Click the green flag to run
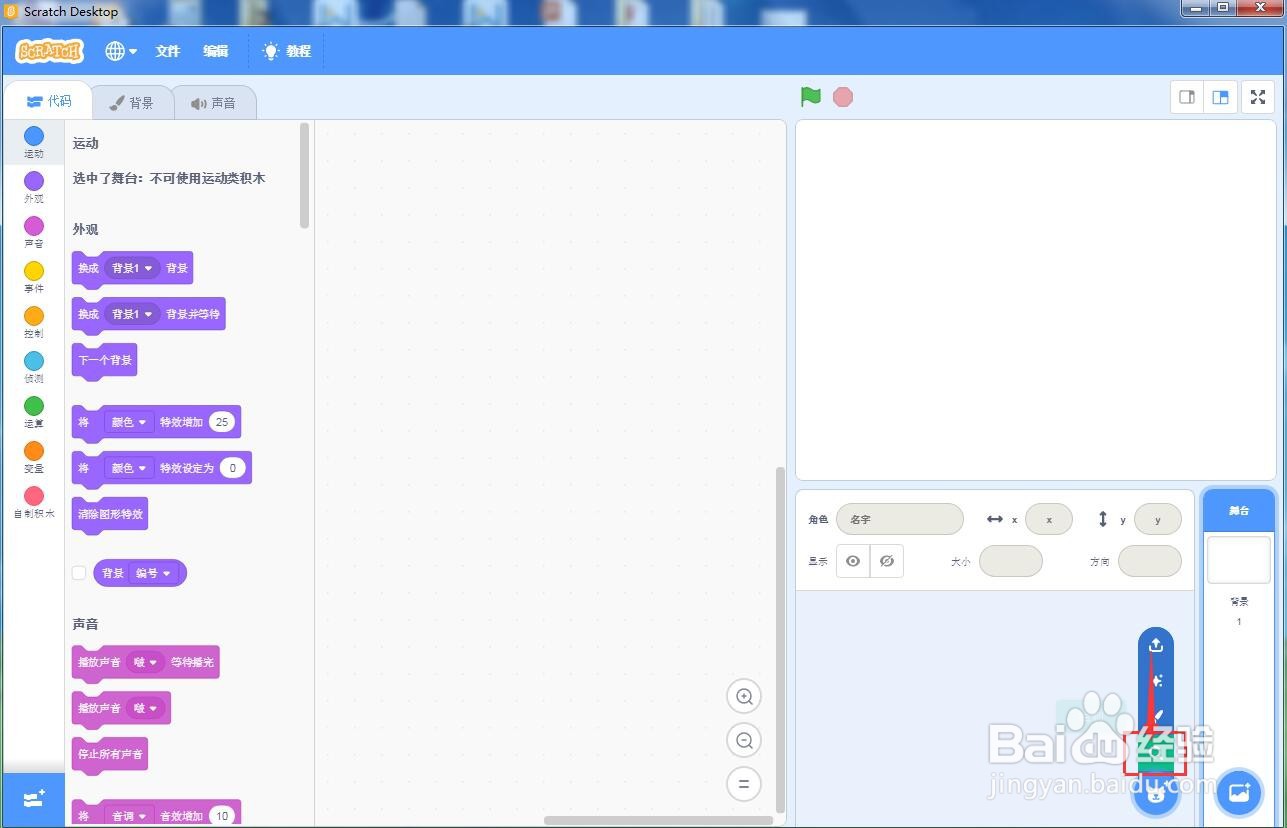The image size is (1287, 828). click(x=811, y=97)
